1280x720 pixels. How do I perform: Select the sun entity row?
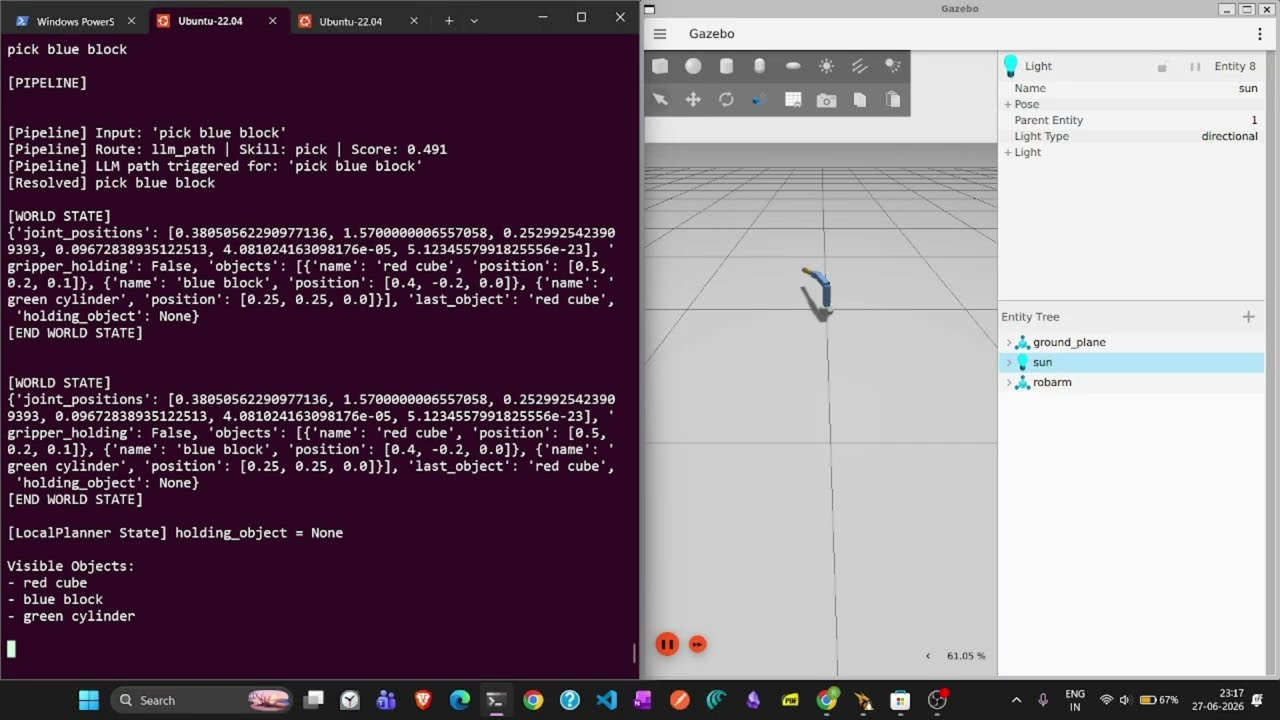[1131, 362]
